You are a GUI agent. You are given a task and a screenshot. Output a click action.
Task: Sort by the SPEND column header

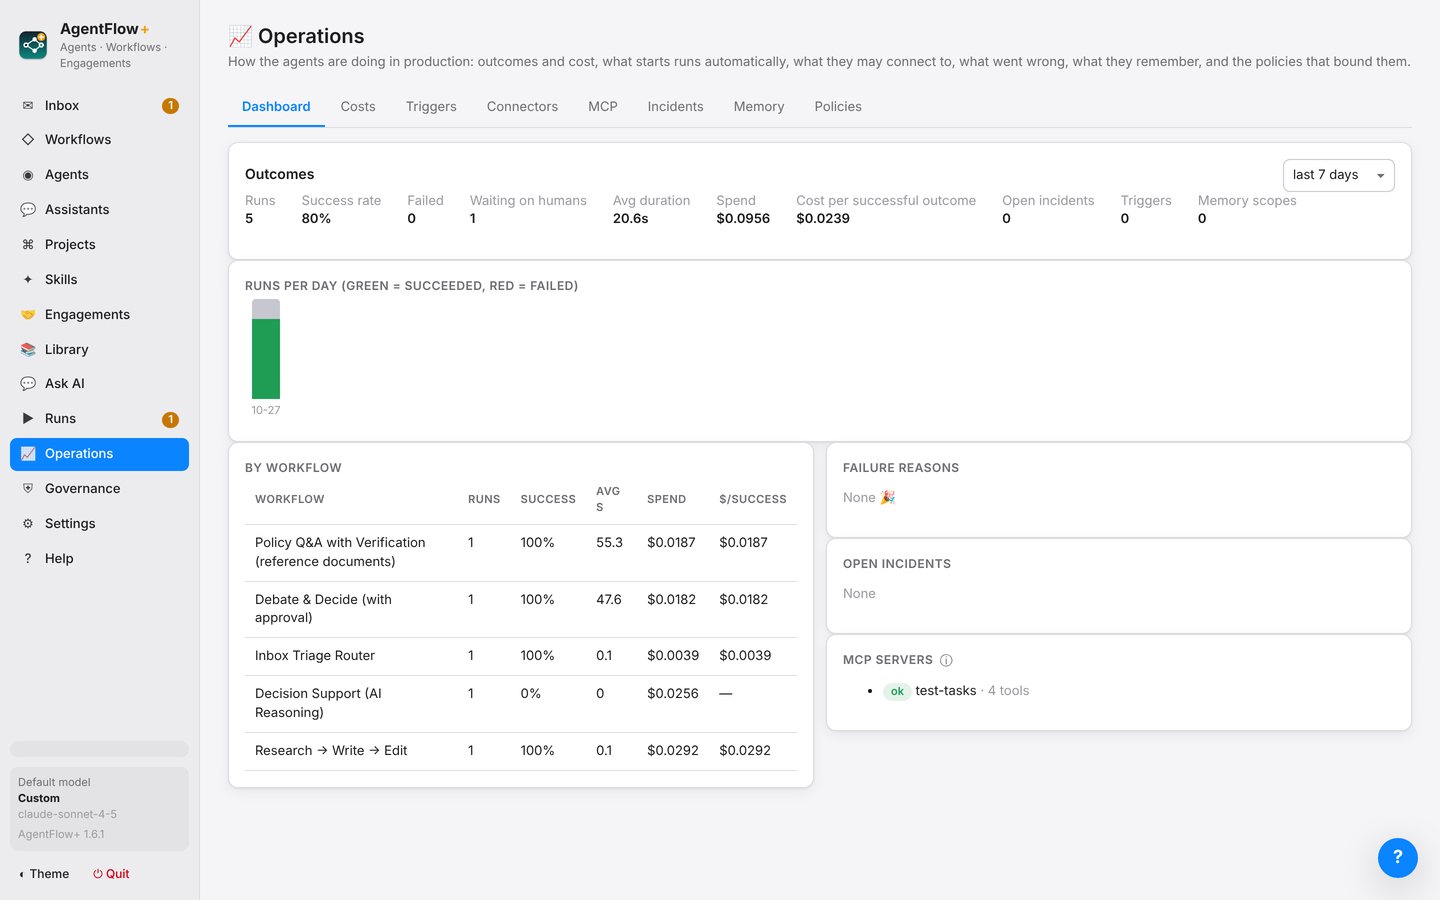pos(666,499)
